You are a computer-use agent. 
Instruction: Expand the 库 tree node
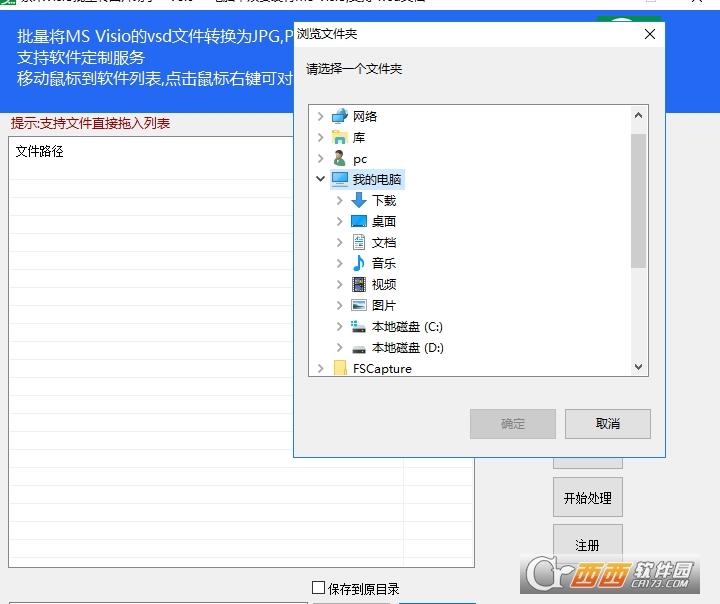(x=321, y=137)
